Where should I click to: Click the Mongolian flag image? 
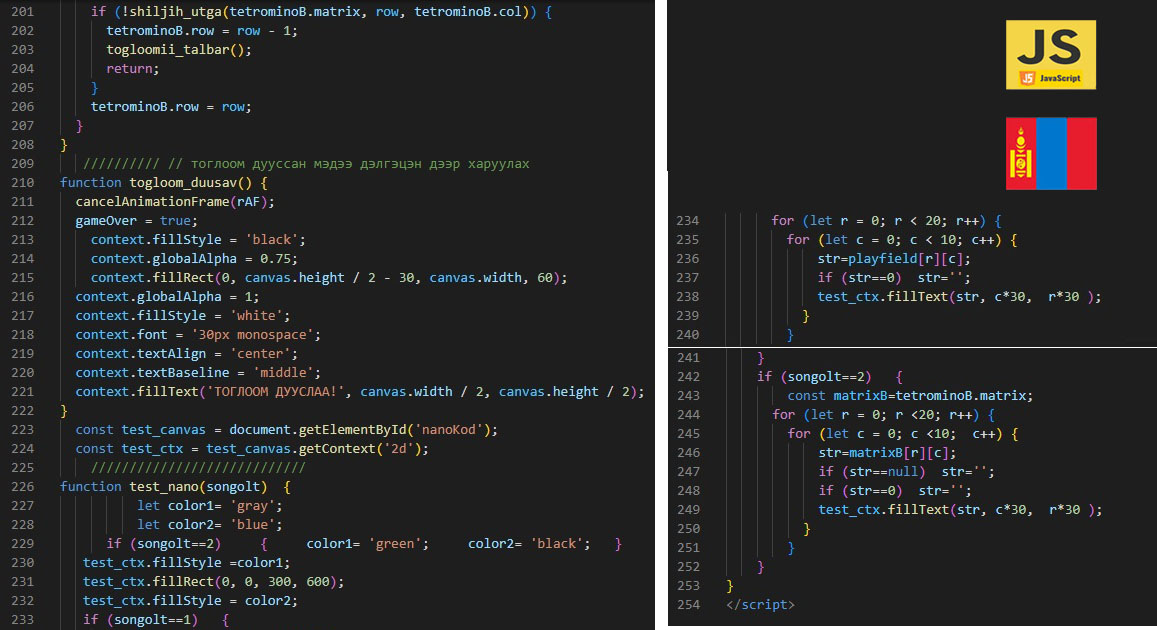point(1050,153)
